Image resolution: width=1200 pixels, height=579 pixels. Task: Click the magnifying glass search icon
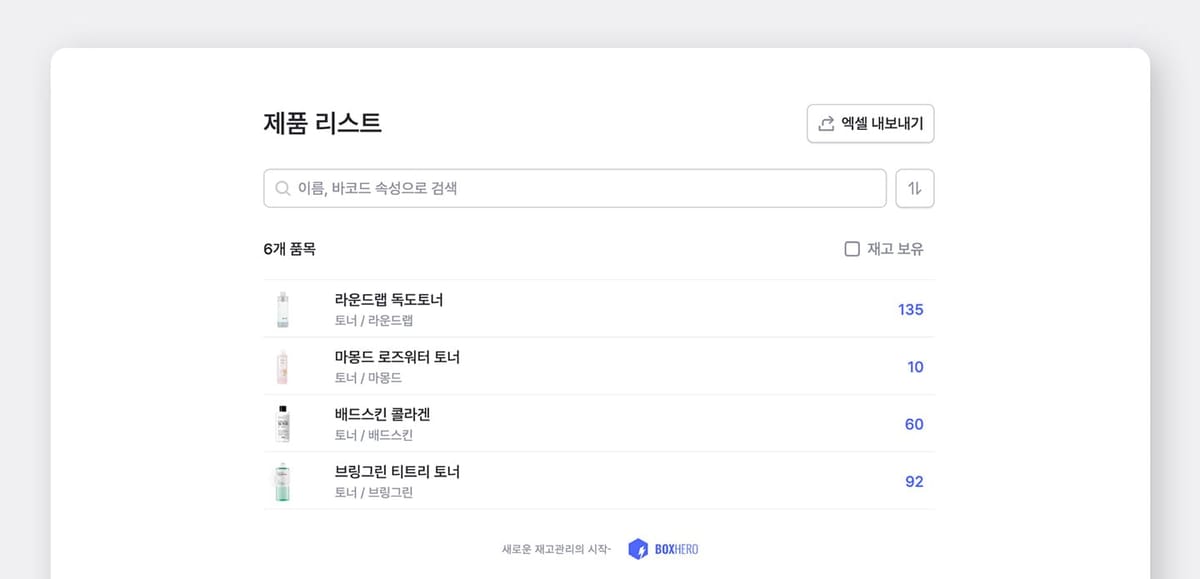click(x=280, y=188)
